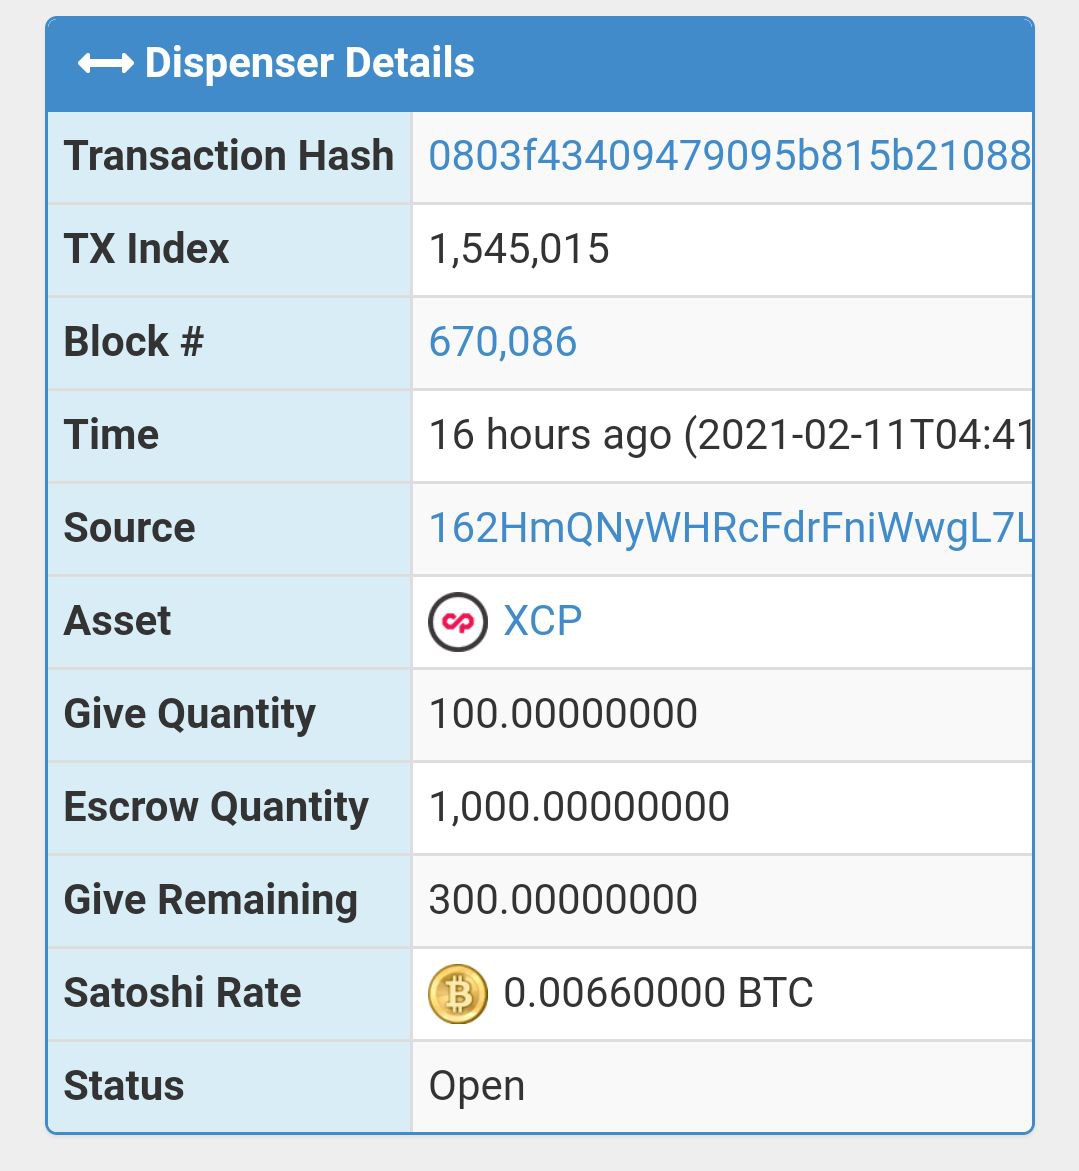Click the double-arrow icon beside Dispenser Details
1079x1171 pixels.
105,63
